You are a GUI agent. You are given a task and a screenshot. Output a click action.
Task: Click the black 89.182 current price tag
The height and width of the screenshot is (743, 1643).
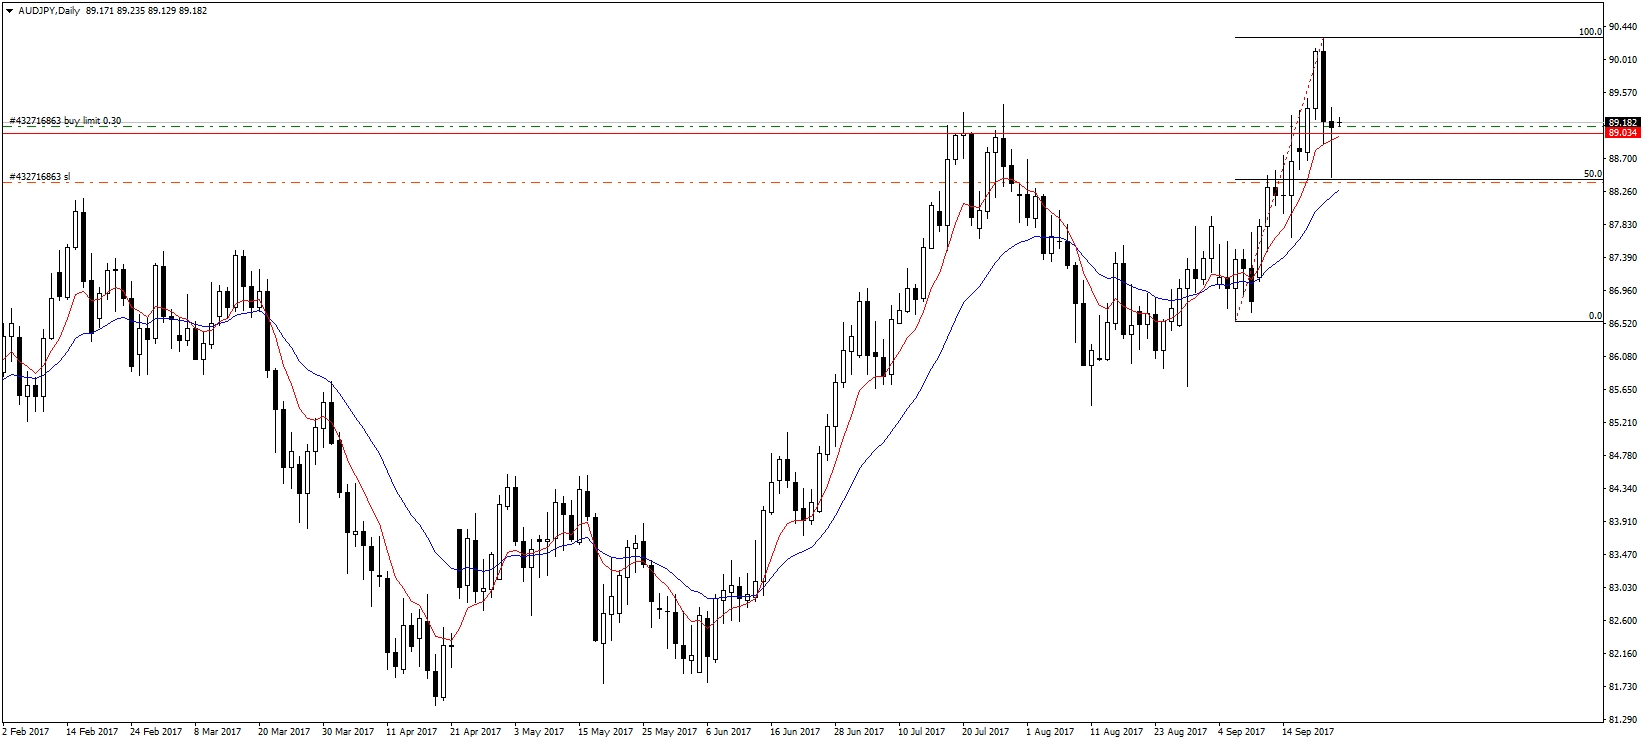(x=1622, y=122)
